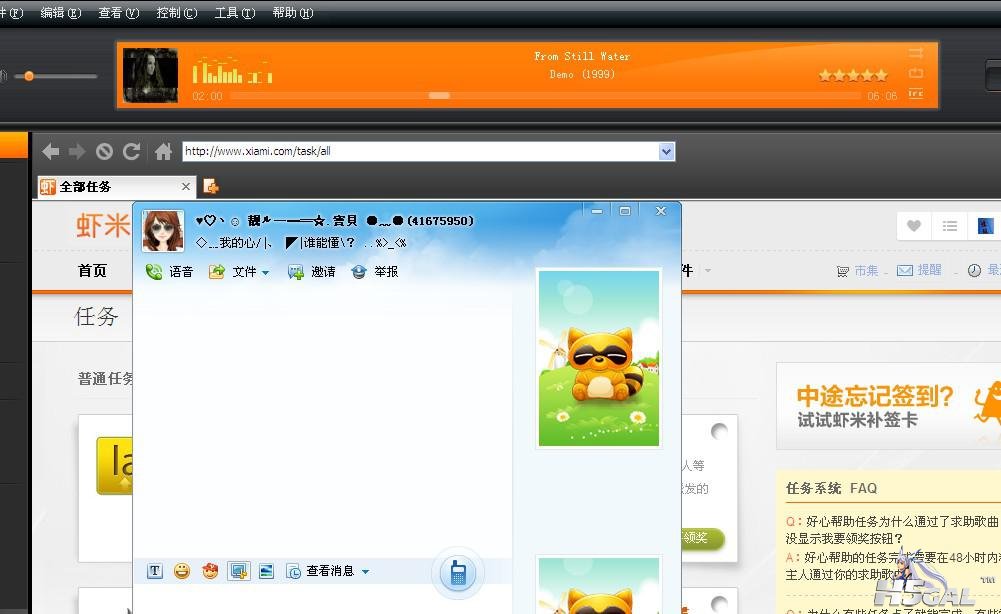1001x614 pixels.
Task: Open the 编辑(E) menu
Action: pos(61,13)
